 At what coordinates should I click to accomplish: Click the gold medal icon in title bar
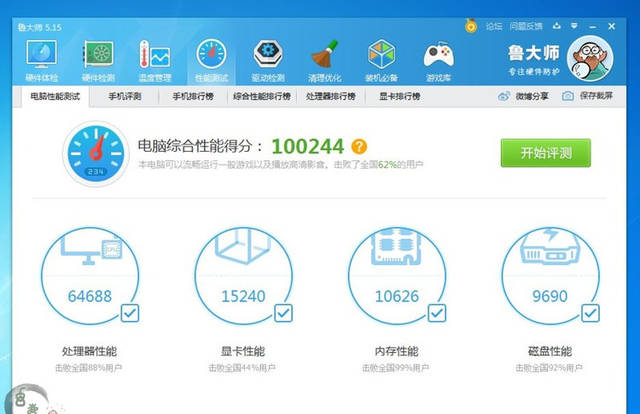(x=471, y=26)
